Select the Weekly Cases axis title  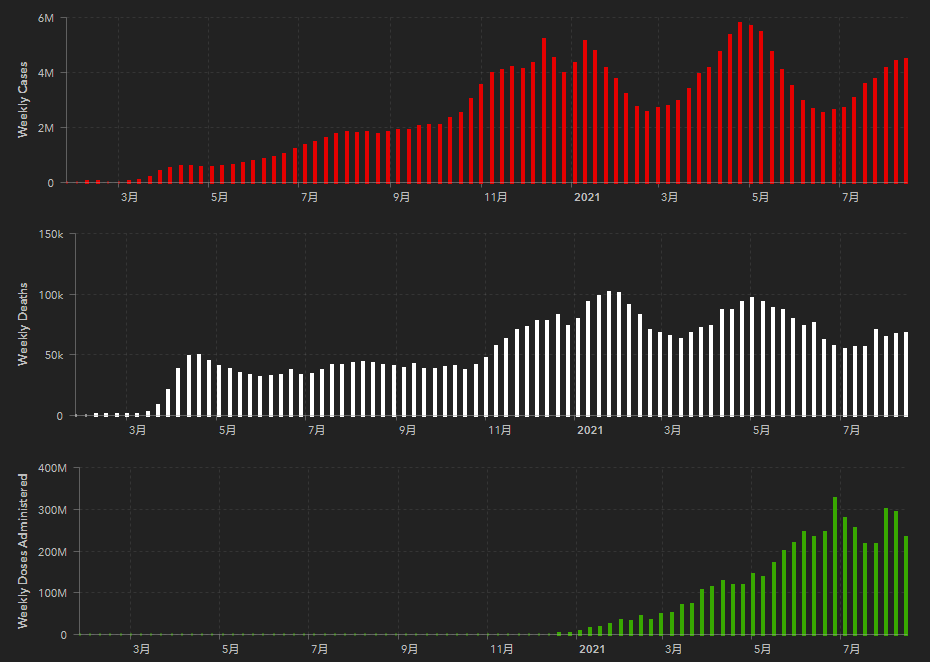click(x=23, y=100)
